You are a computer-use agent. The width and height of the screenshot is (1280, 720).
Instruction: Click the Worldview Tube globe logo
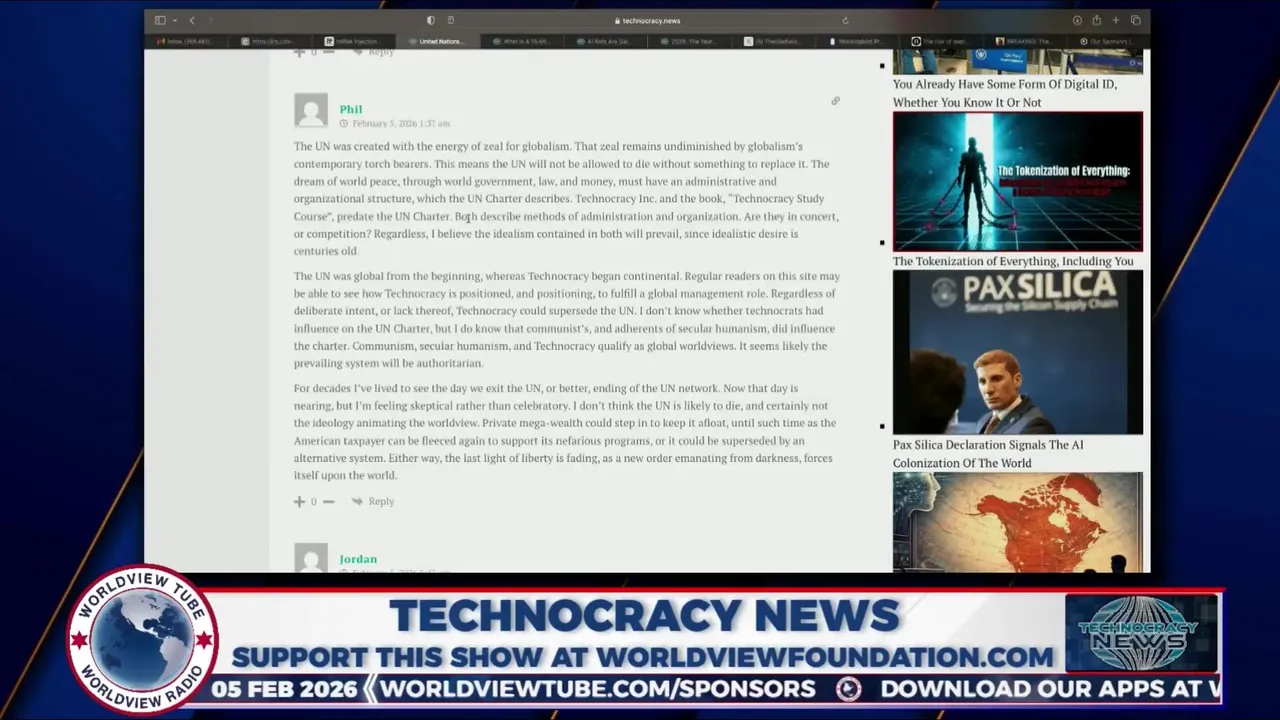142,639
